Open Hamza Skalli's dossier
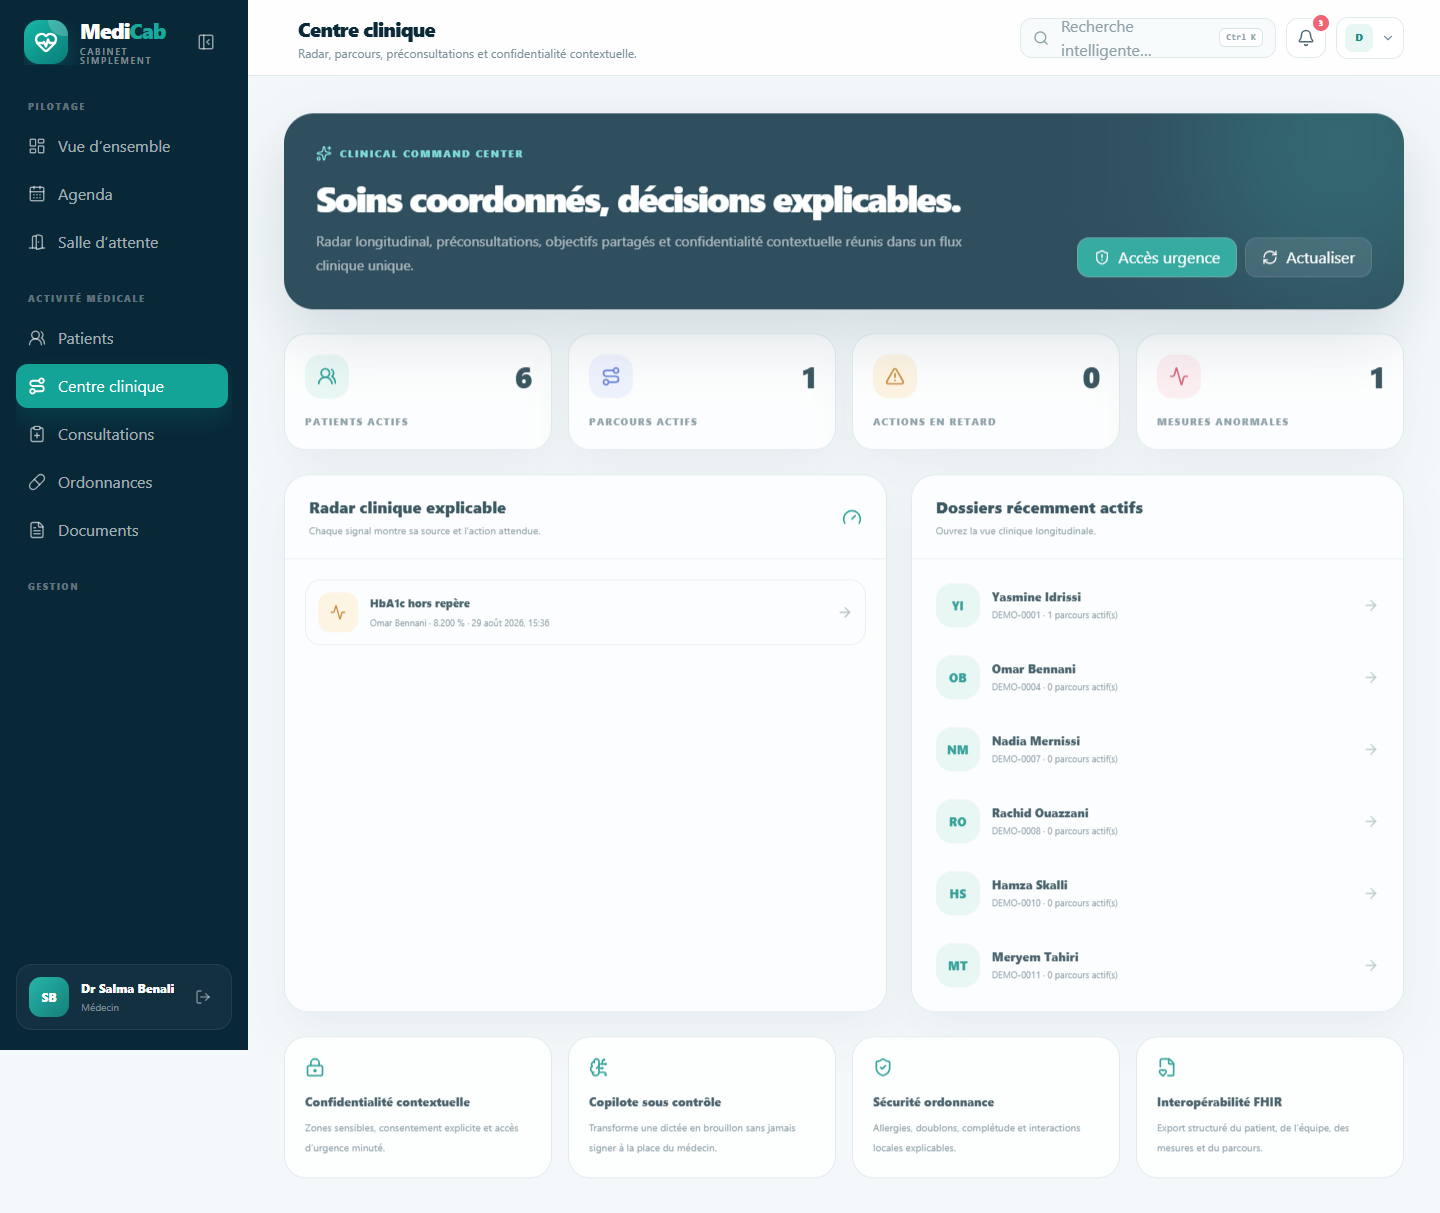The width and height of the screenshot is (1440, 1213). [1157, 893]
